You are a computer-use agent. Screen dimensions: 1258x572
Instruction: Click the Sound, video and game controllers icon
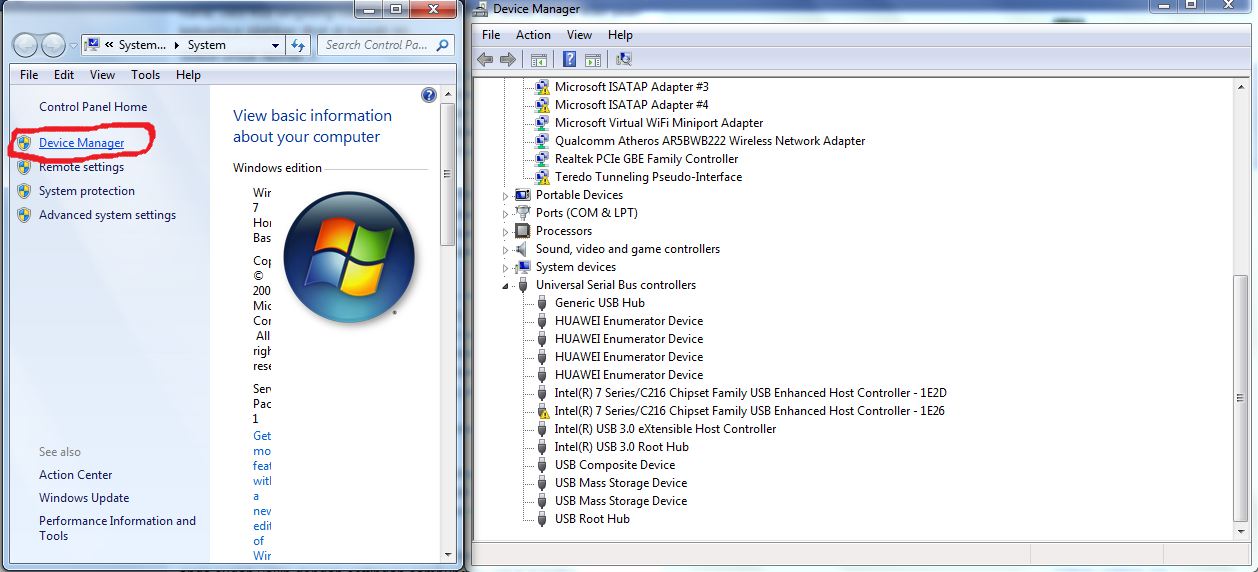click(x=522, y=249)
